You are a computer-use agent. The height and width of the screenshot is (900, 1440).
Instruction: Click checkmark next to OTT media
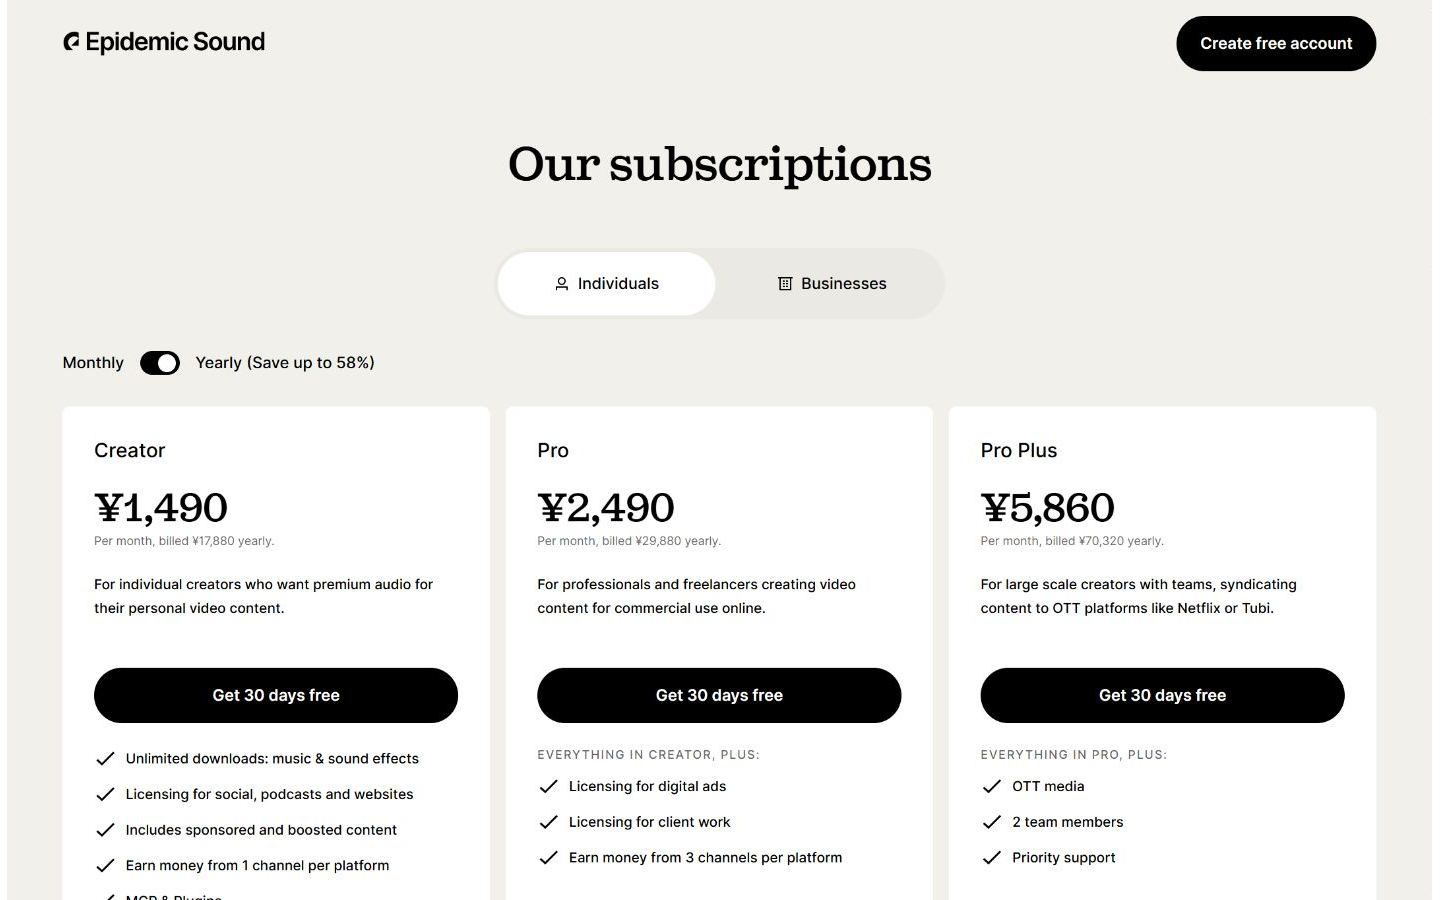click(x=992, y=787)
